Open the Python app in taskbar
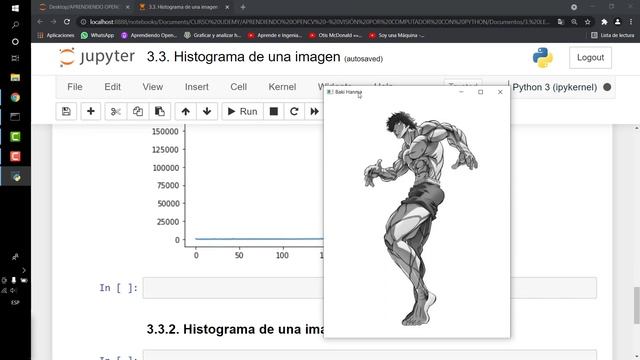Viewport: 640px width, 360px height. pos(16,177)
